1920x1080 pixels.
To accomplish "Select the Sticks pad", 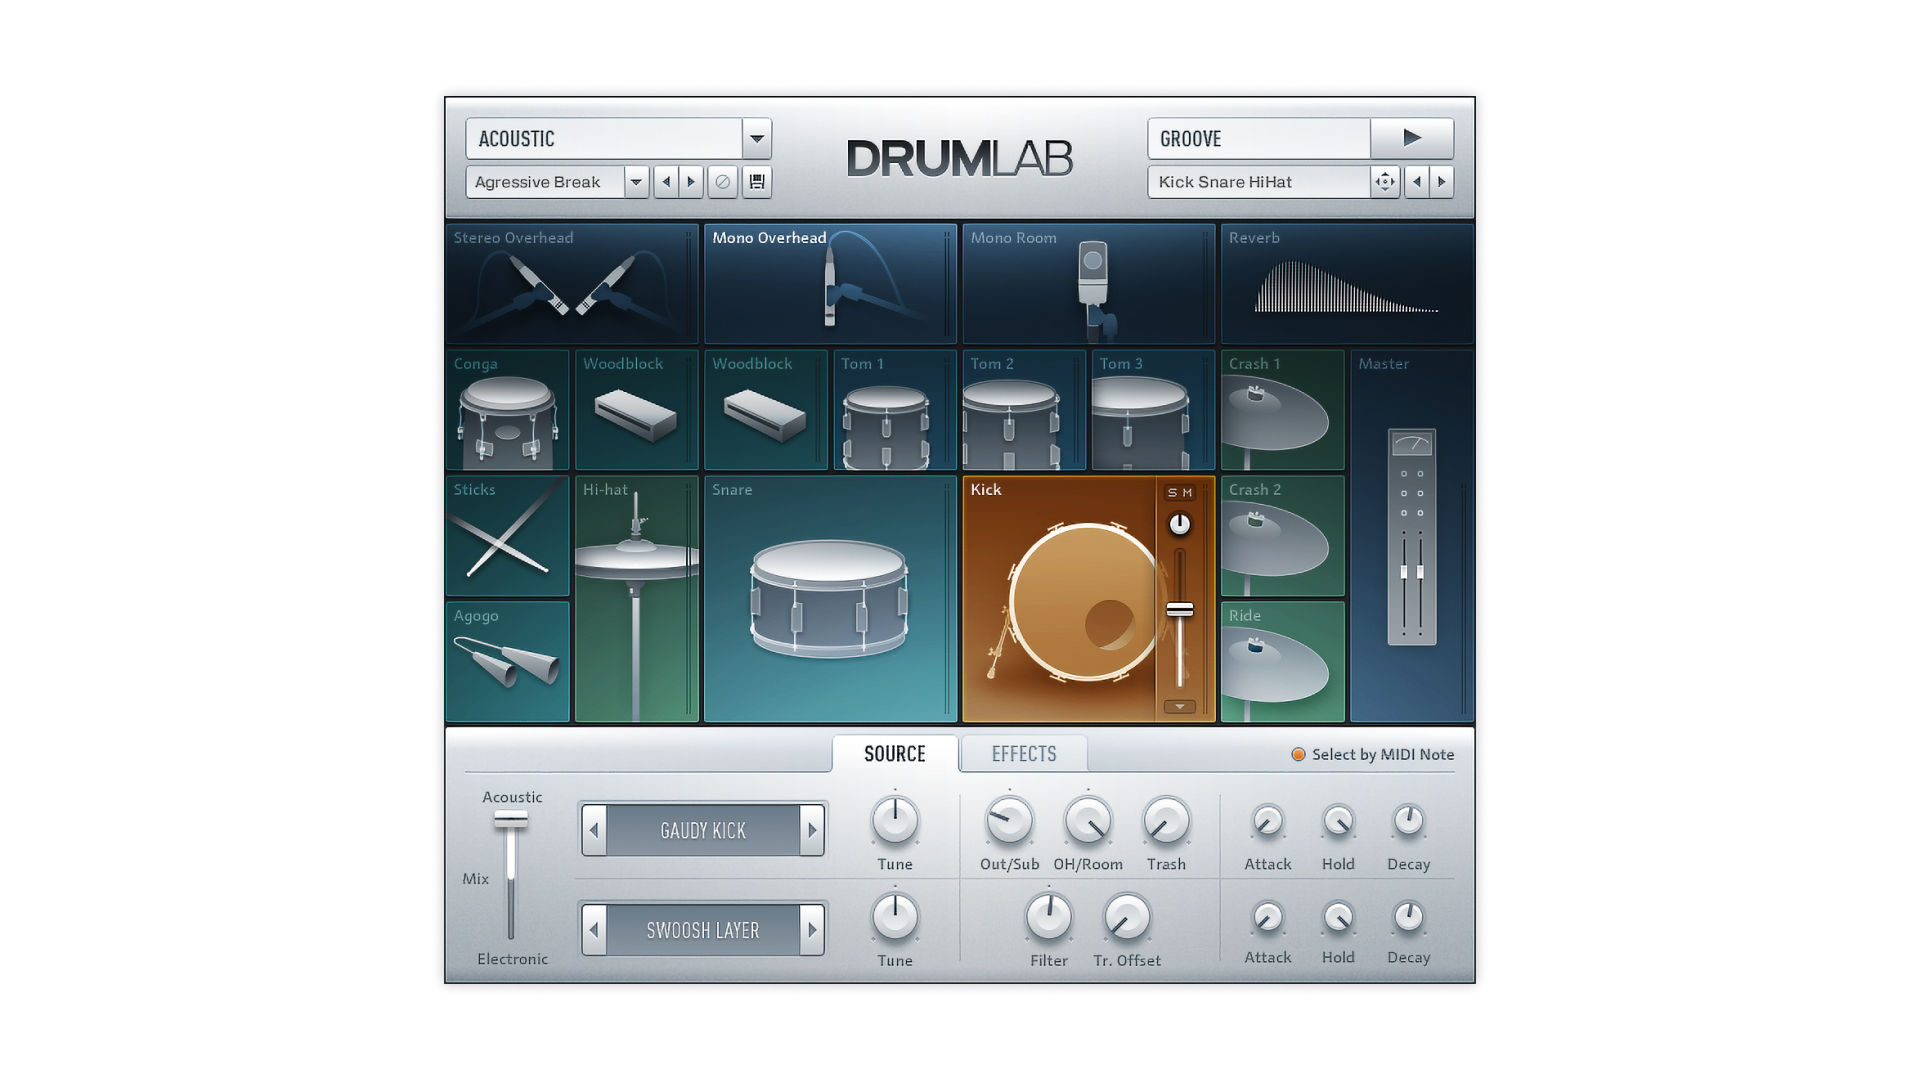I will click(507, 537).
